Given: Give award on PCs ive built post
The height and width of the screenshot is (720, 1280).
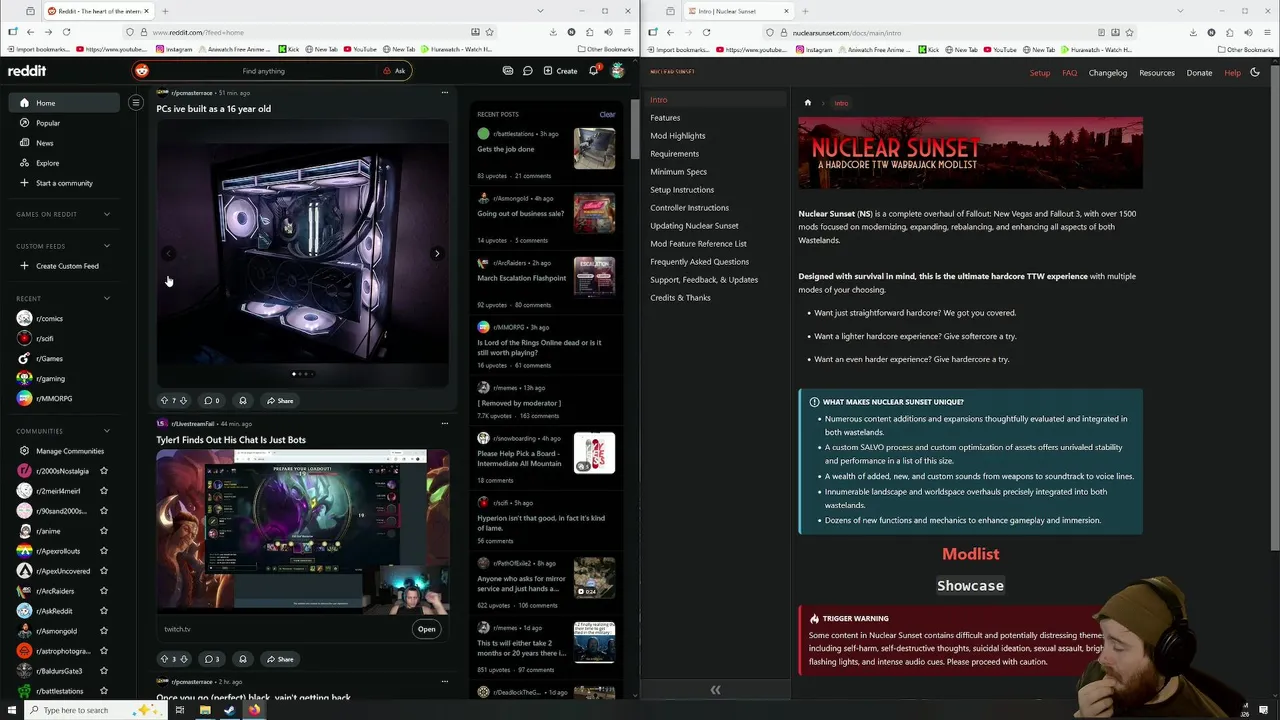Looking at the screenshot, I should [x=242, y=401].
